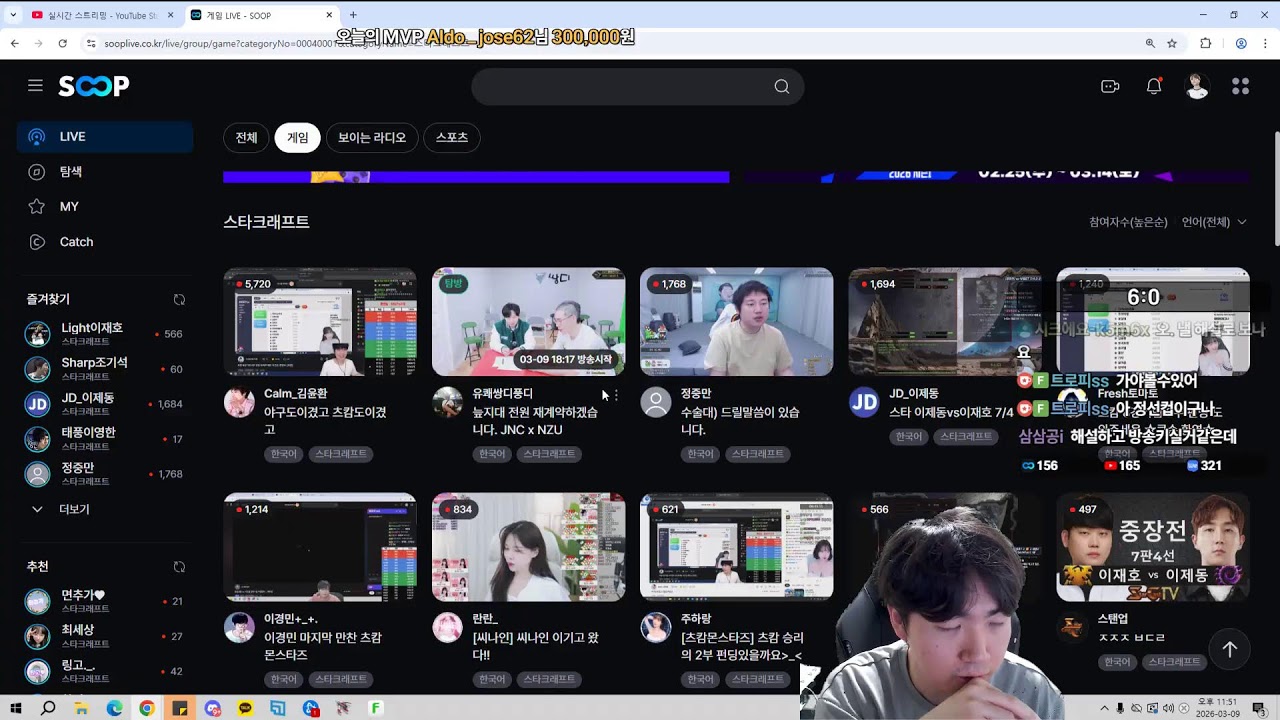The width and height of the screenshot is (1280, 720).
Task: Open 태풍이영한 from favorites
Action: pos(105,439)
